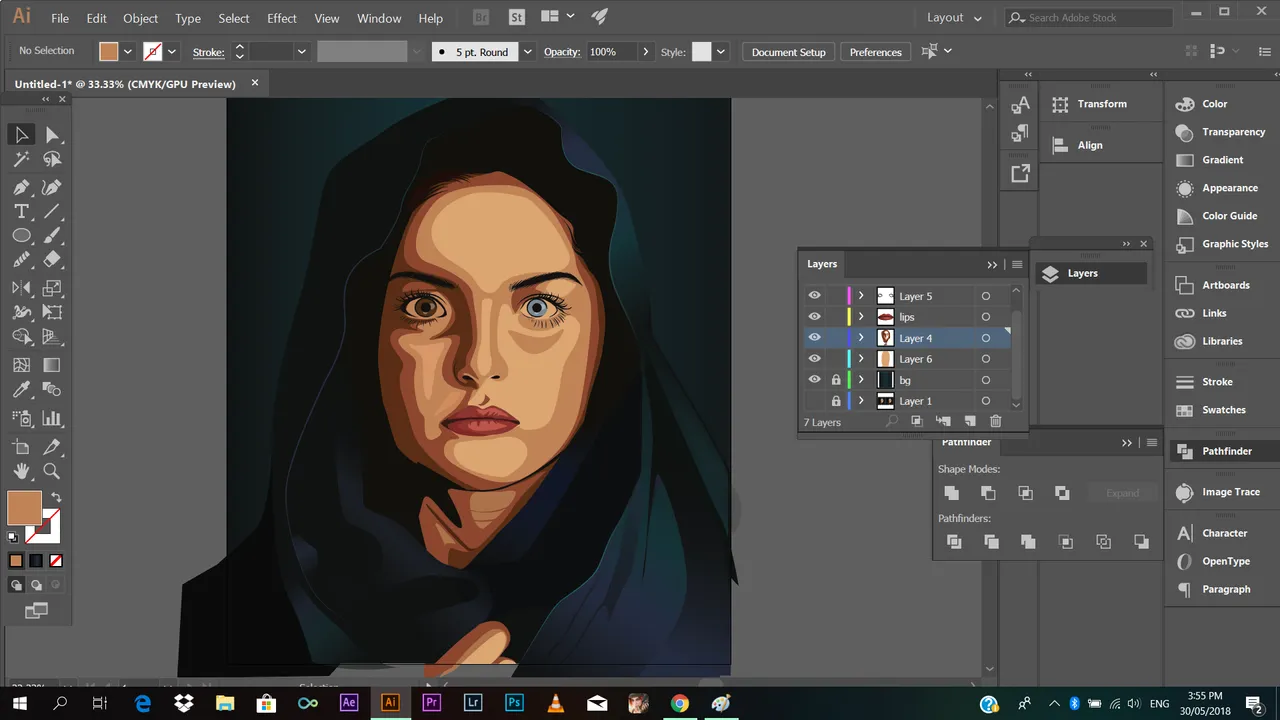Select the Eyedropper tool
The image size is (1280, 720).
click(21, 390)
